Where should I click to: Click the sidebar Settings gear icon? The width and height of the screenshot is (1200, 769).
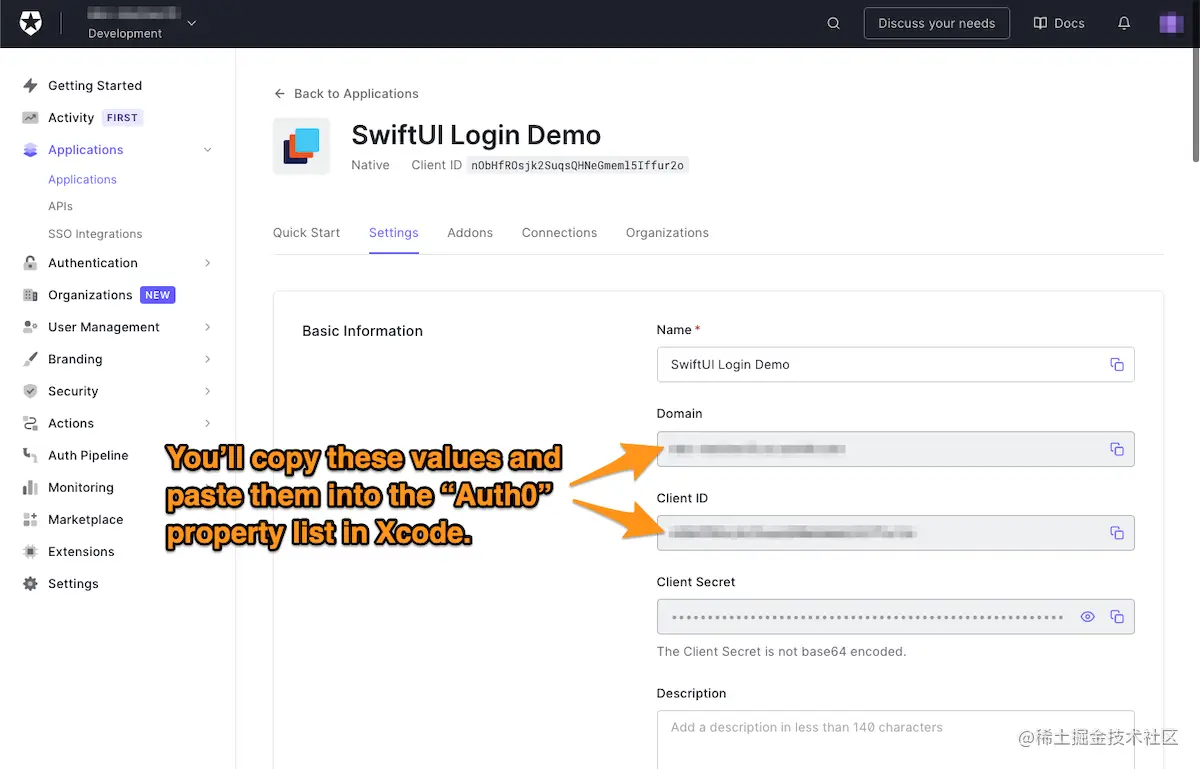coord(30,583)
